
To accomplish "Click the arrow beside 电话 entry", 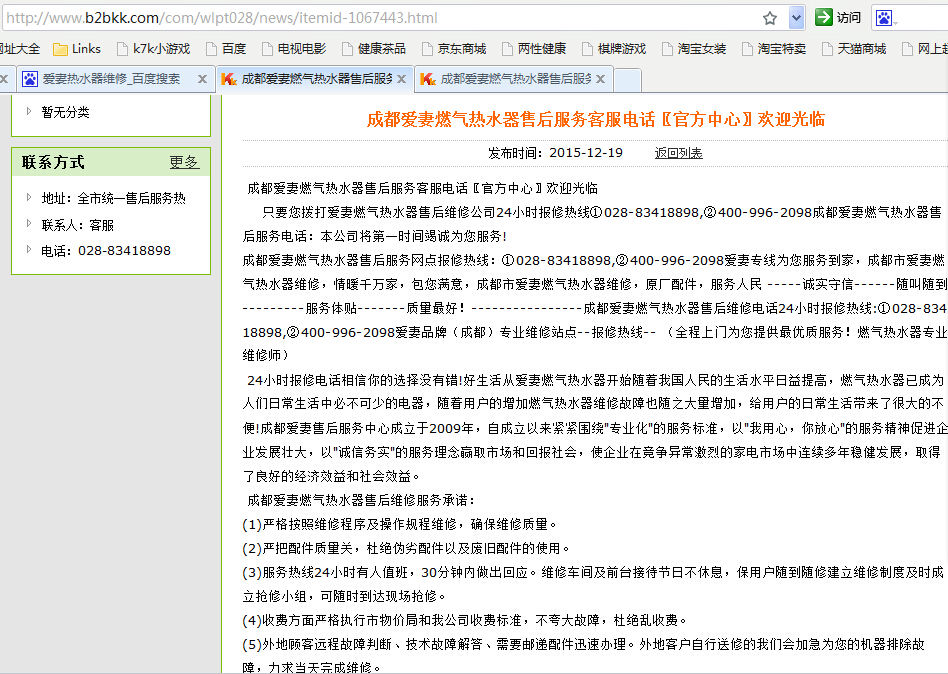I will 28,249.
